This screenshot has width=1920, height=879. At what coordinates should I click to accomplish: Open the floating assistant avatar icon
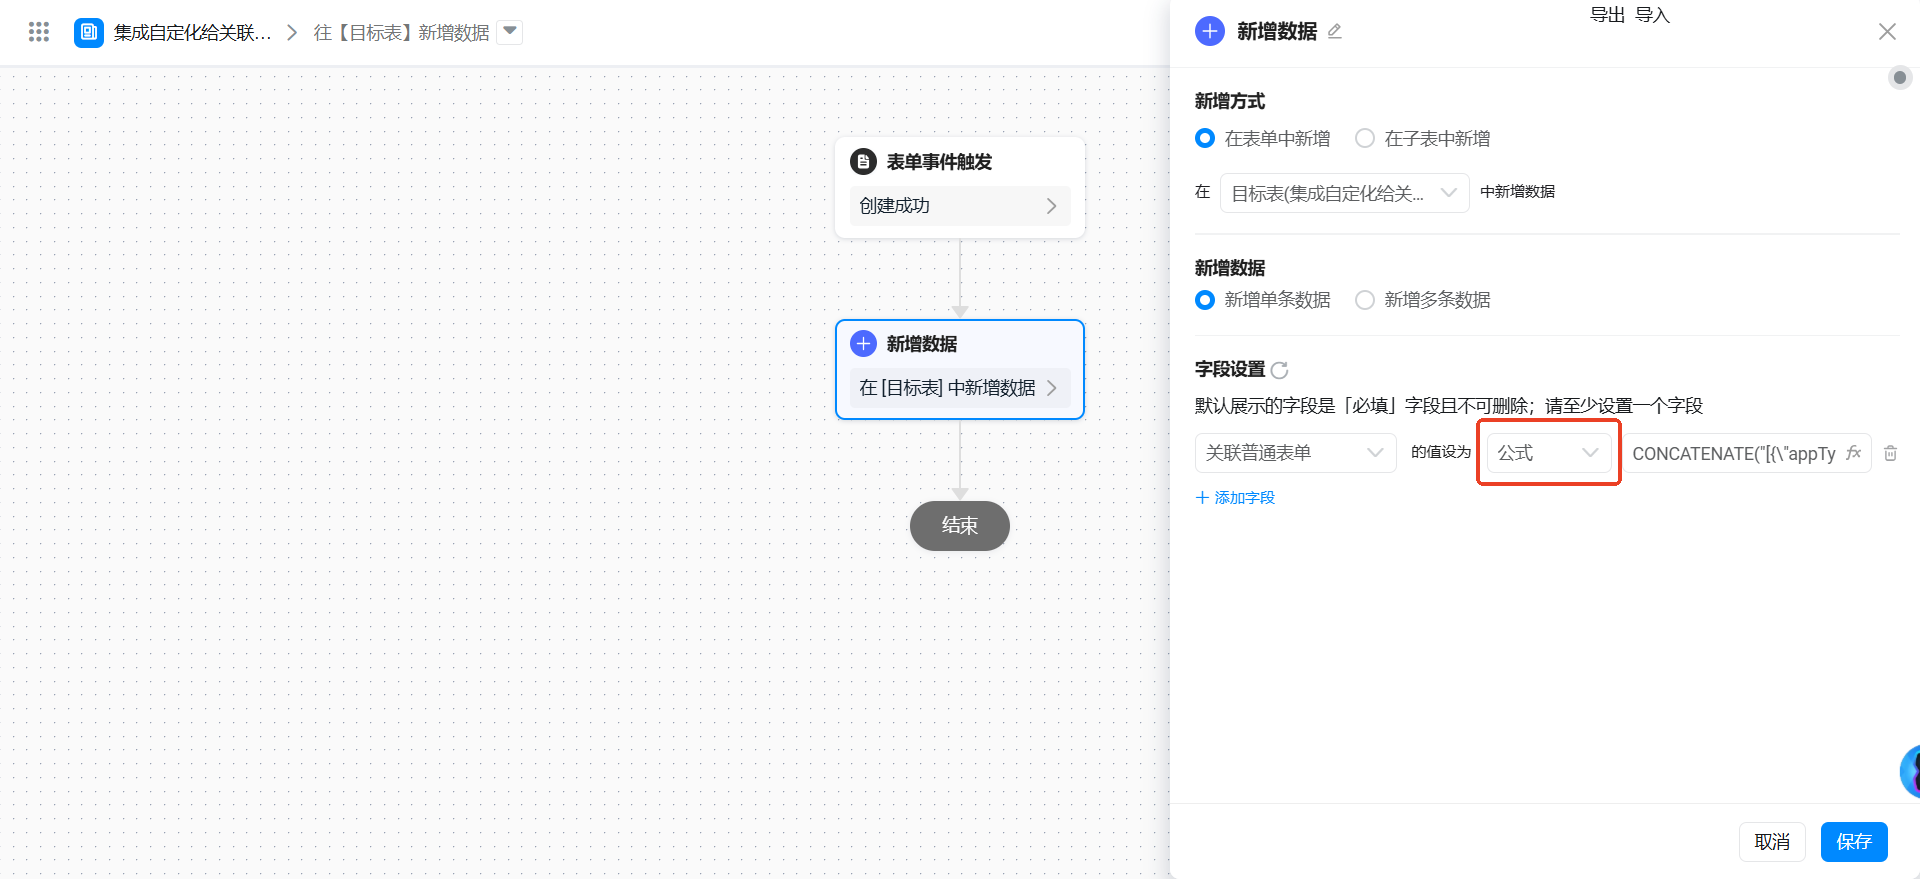(x=1910, y=771)
